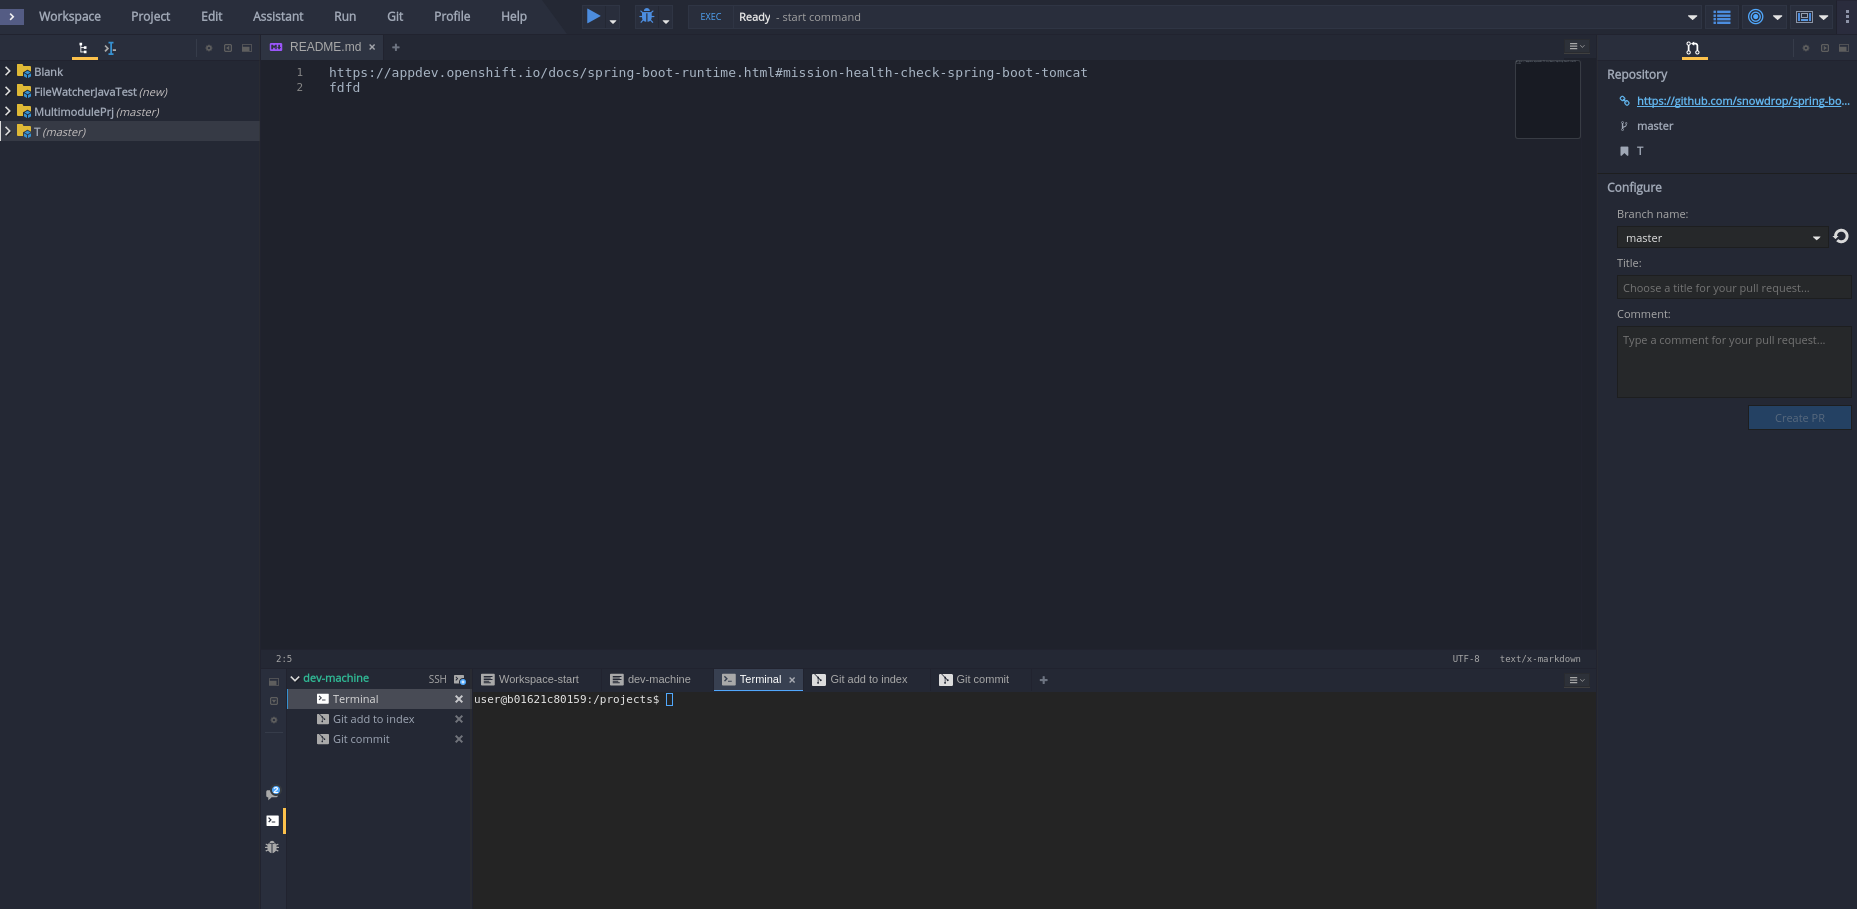The height and width of the screenshot is (909, 1857).
Task: Open the processes list icon near top right
Action: click(x=1721, y=16)
